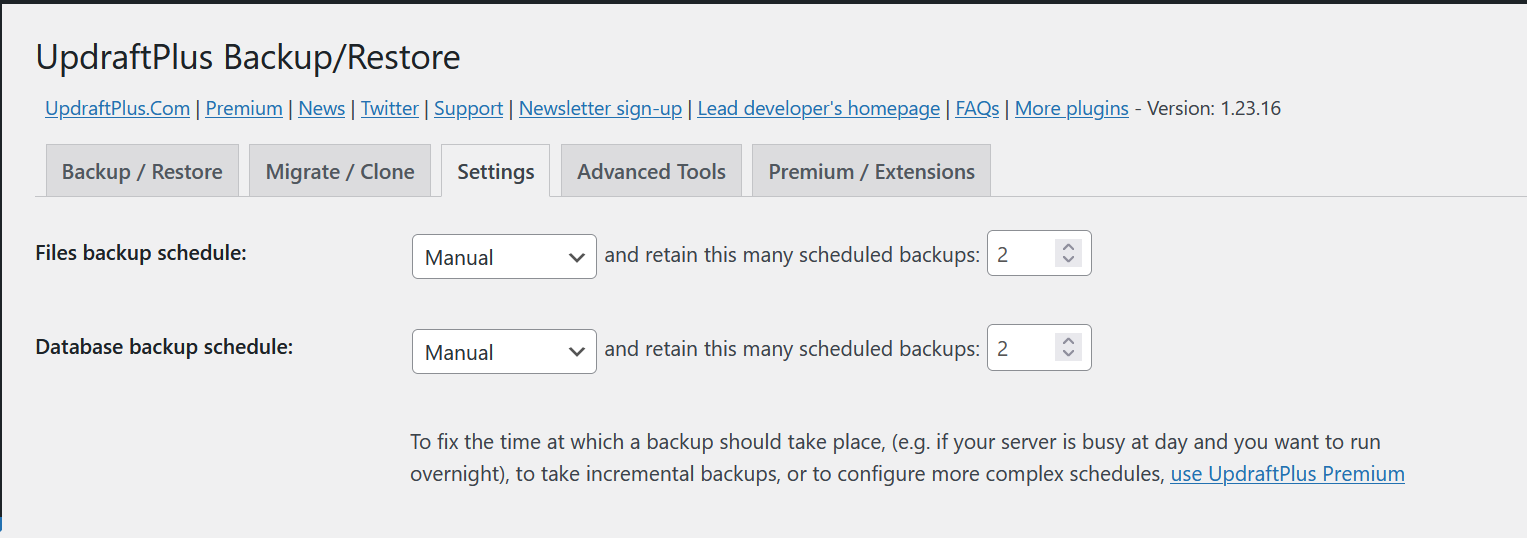This screenshot has height=538, width=1527.
Task: Open the UpdraftPlus.Com link
Action: [117, 108]
